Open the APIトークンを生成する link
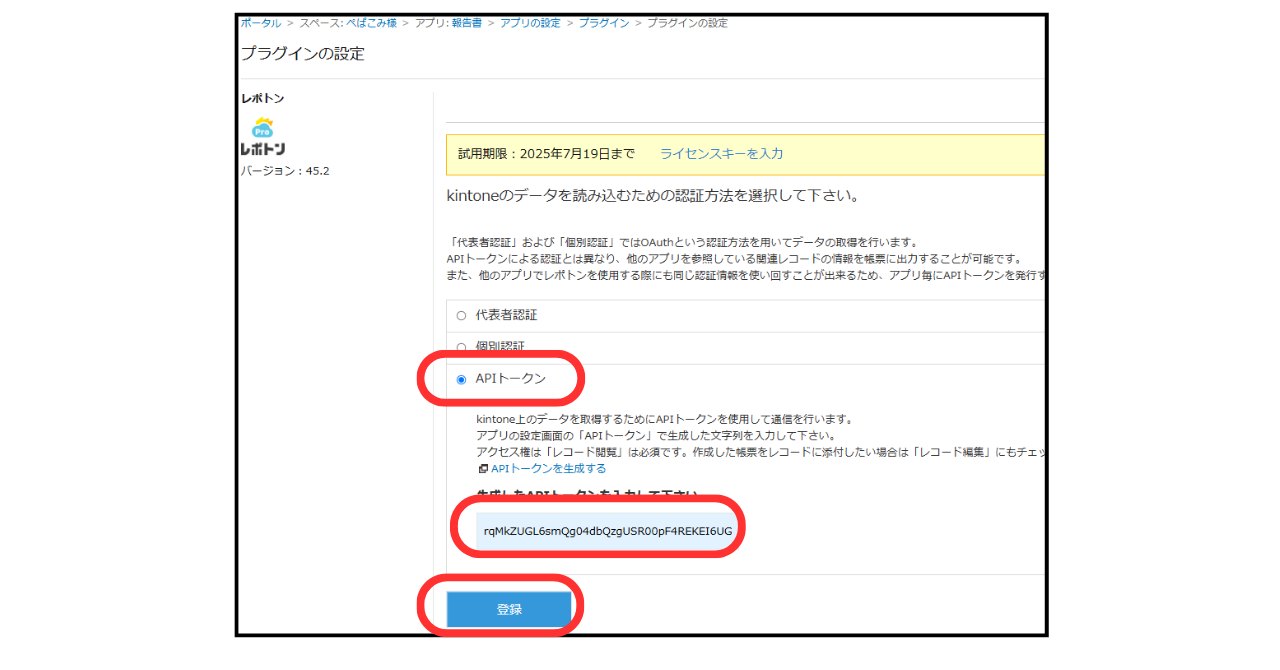1280x670 pixels. (548, 468)
